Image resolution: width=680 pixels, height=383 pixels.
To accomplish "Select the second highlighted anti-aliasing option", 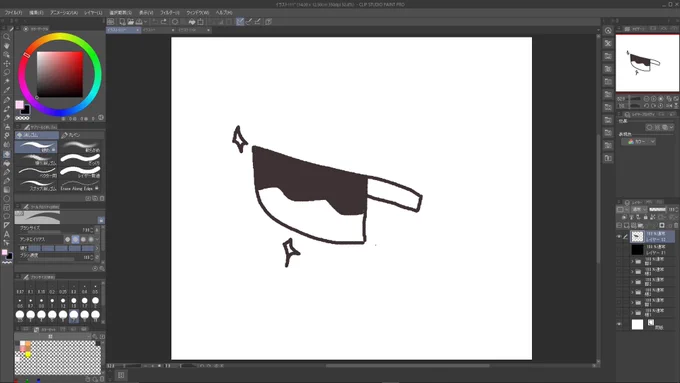I will 75,239.
